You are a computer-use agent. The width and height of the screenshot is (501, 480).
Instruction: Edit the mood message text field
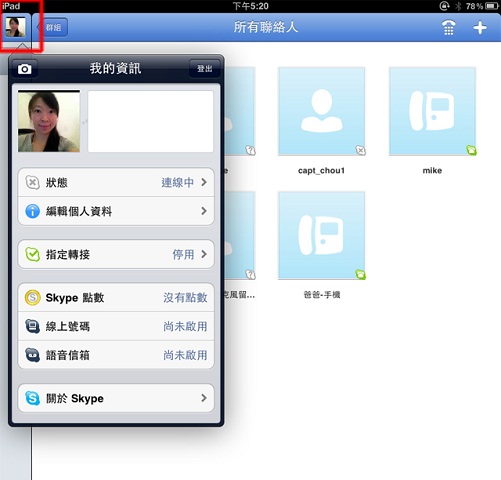pos(150,121)
